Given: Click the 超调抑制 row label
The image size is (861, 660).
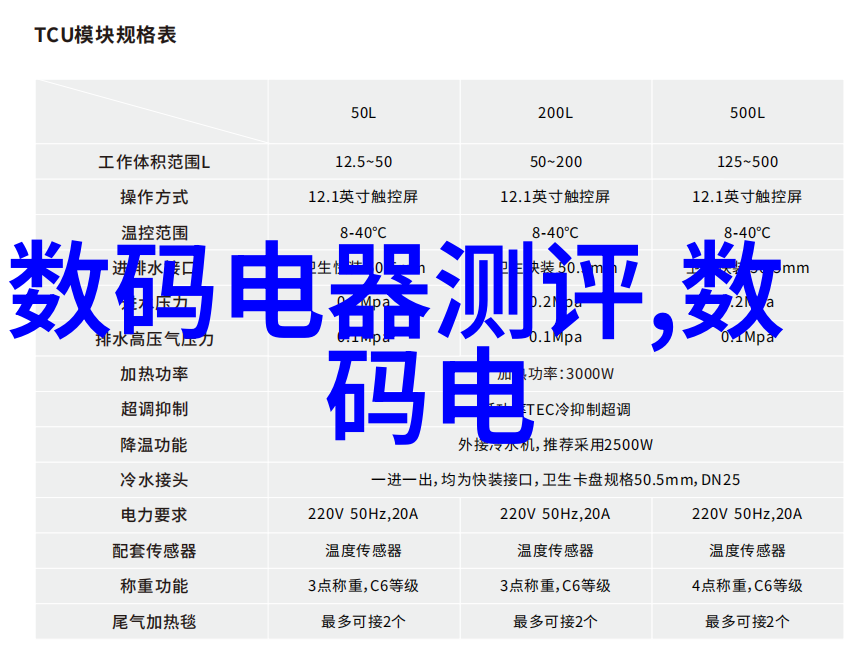Looking at the screenshot, I should (x=154, y=409).
